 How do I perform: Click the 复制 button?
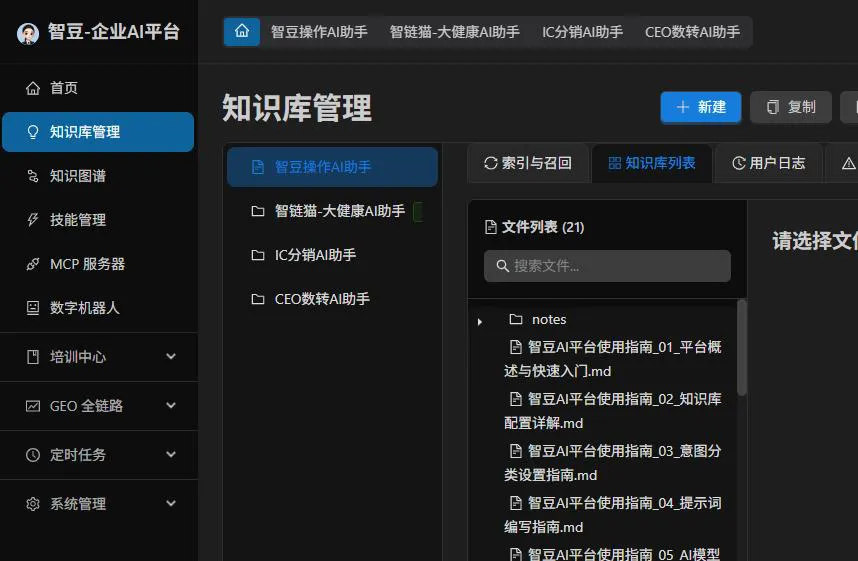point(791,107)
